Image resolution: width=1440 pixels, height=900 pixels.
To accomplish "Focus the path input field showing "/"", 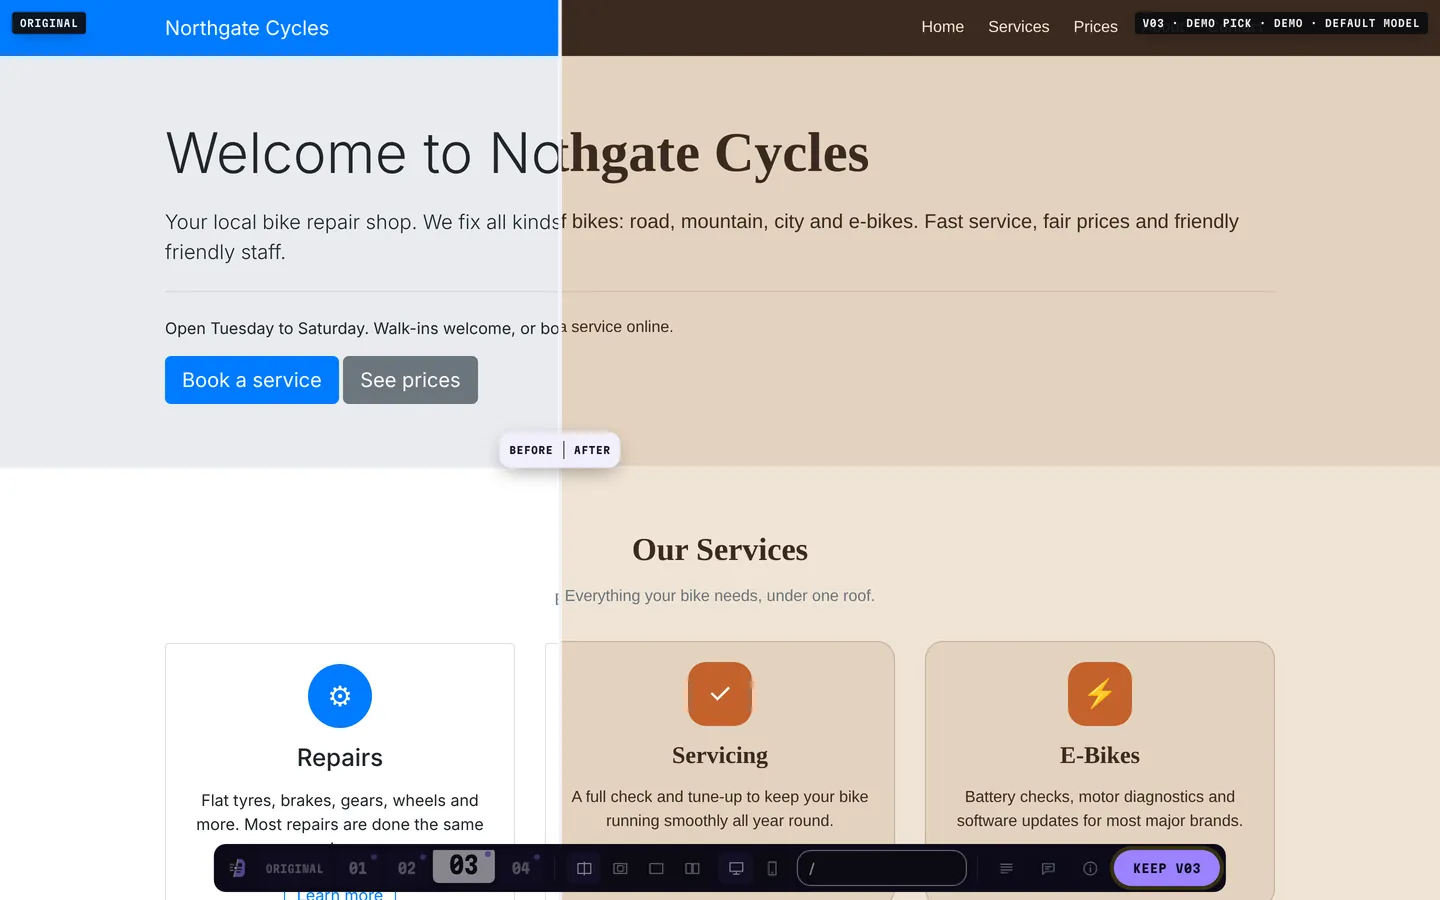I will coord(882,868).
